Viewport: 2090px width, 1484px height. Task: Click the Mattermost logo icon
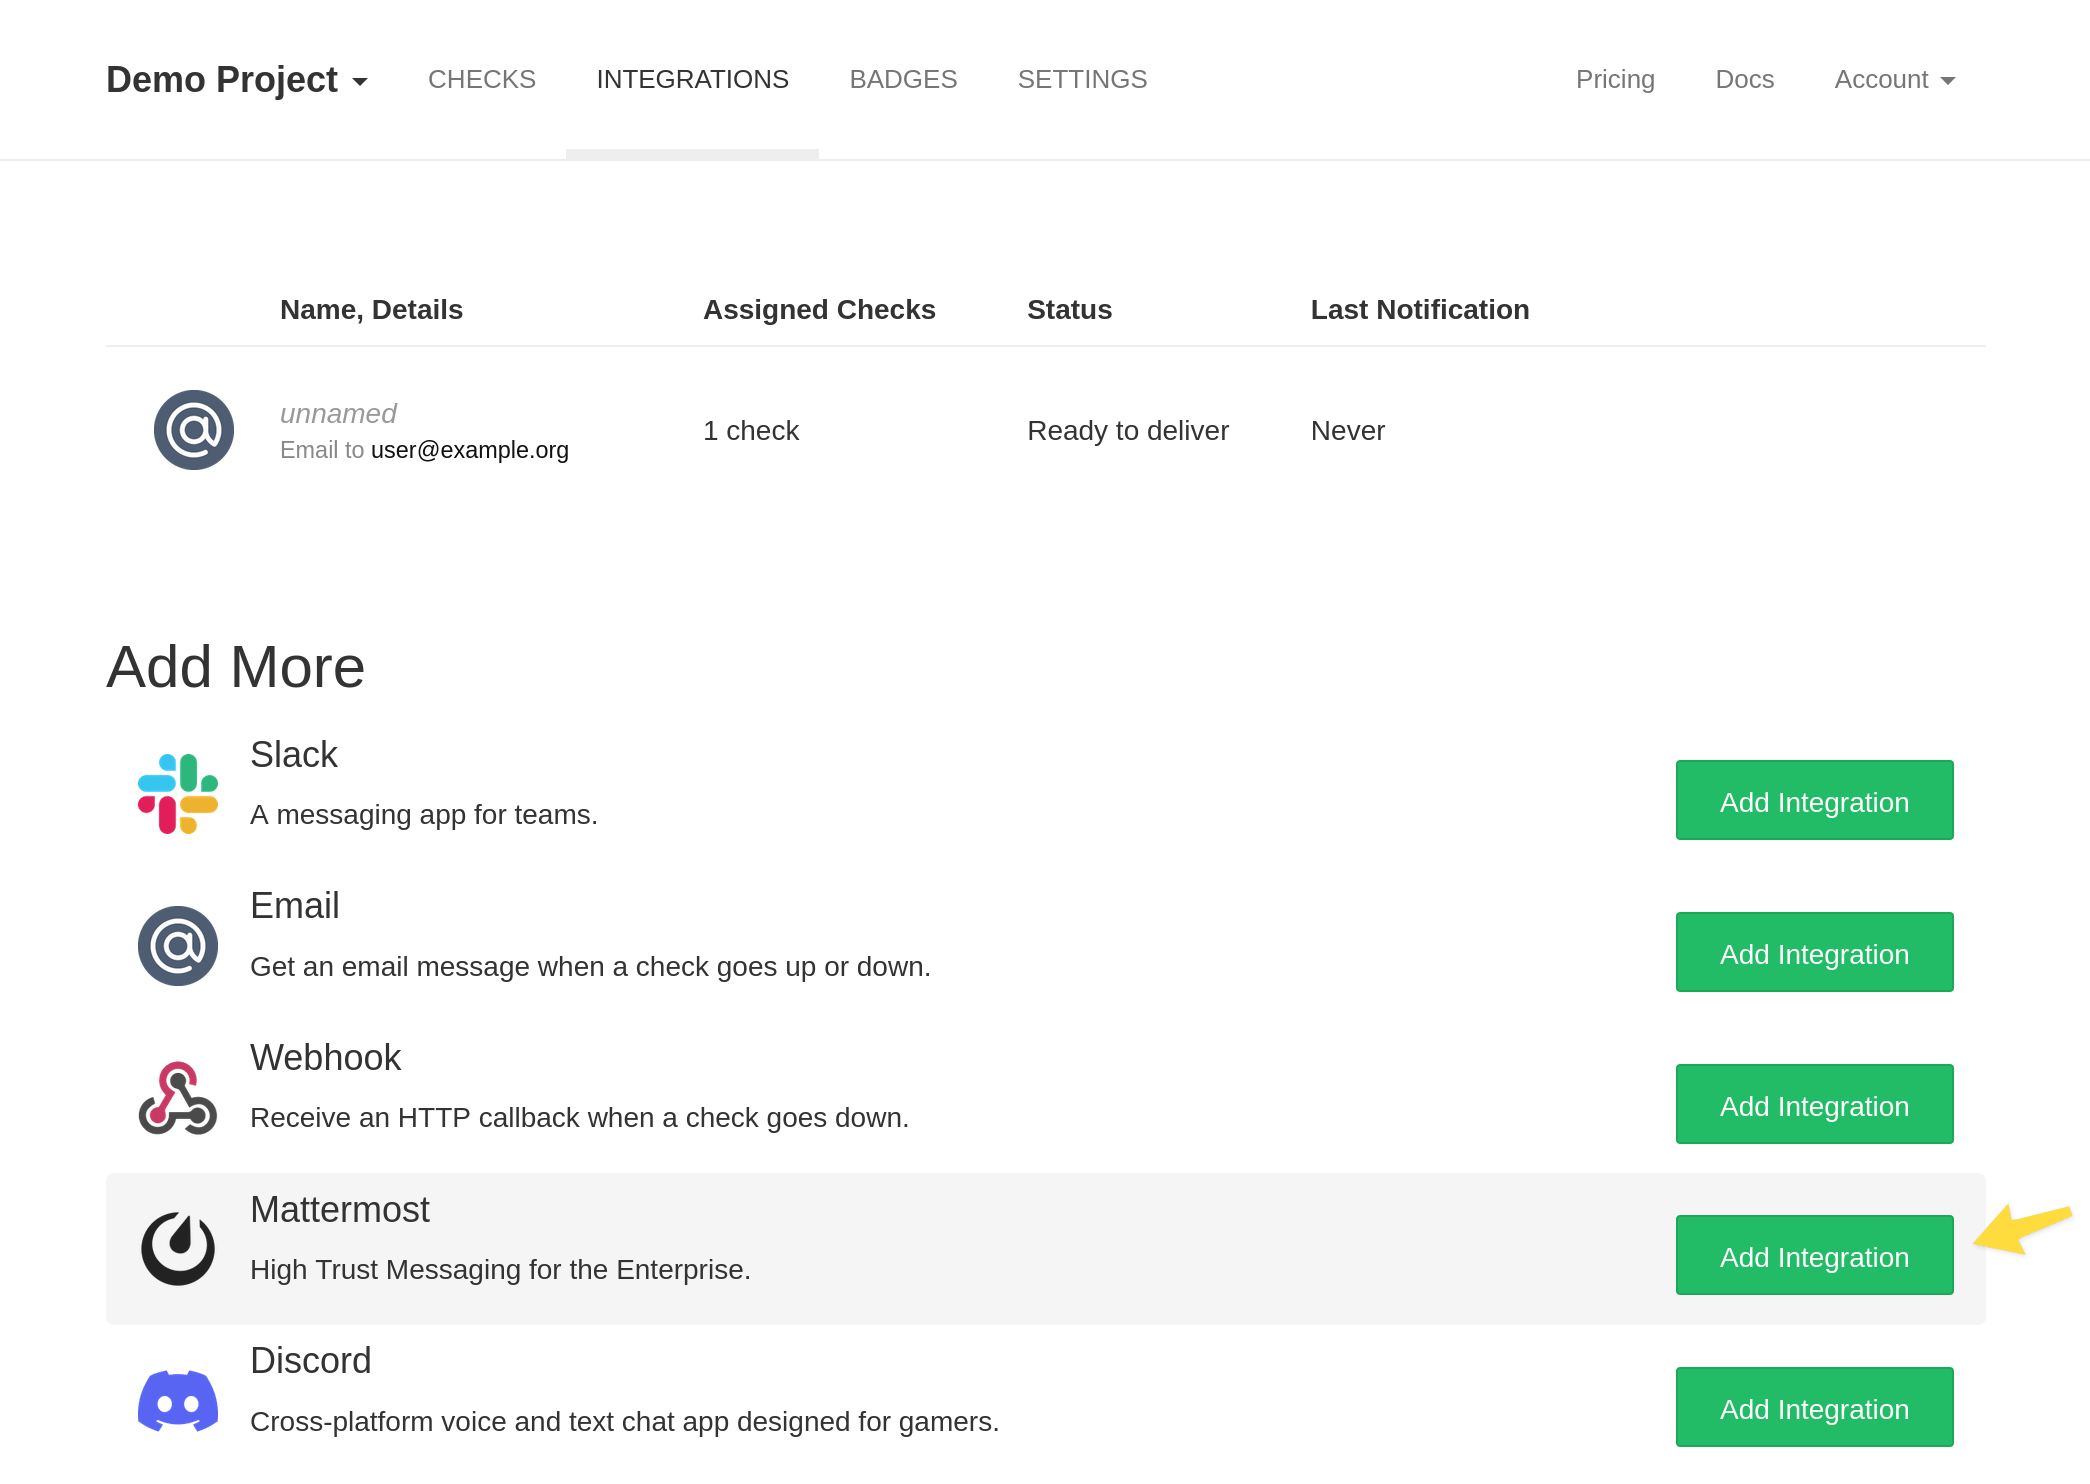point(178,1246)
